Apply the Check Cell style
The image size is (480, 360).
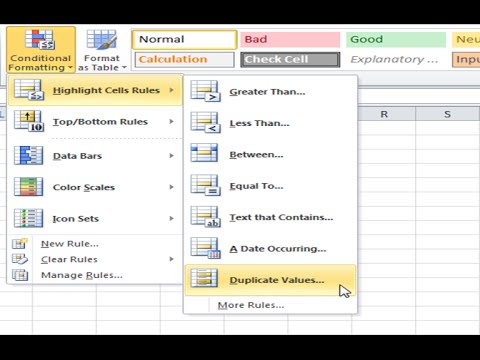pyautogui.click(x=290, y=59)
